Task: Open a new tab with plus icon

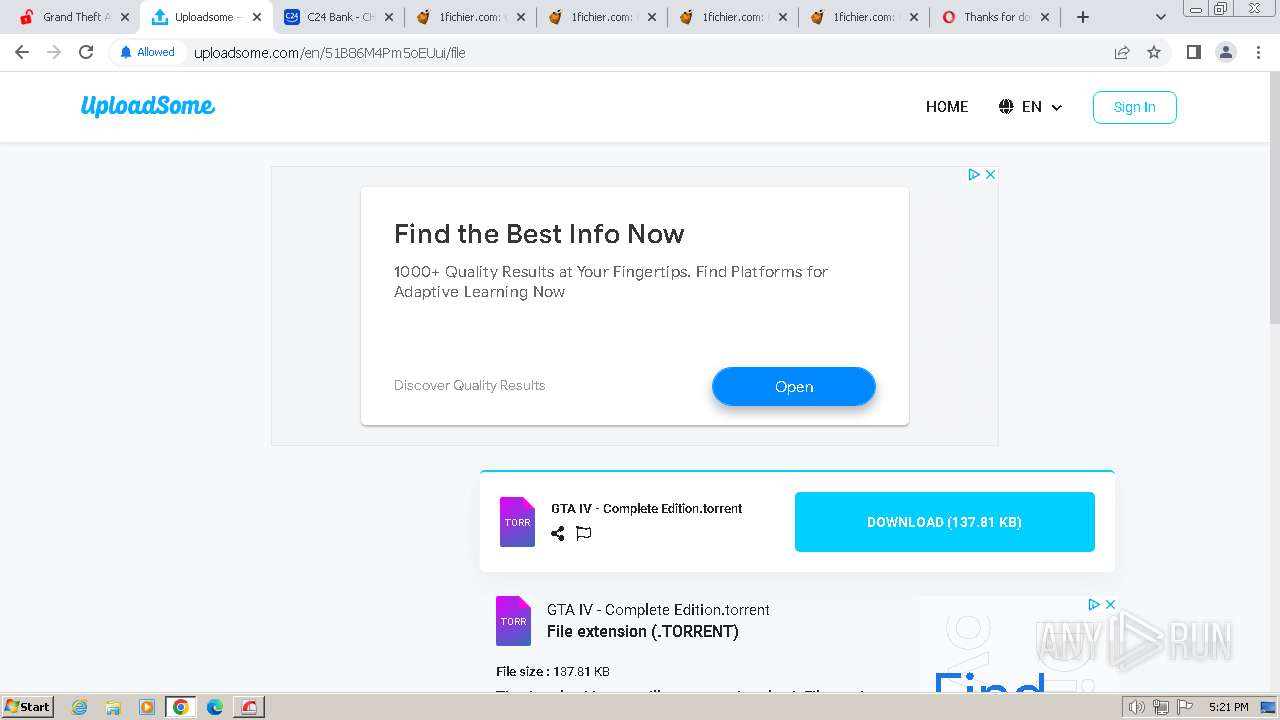Action: point(1083,17)
